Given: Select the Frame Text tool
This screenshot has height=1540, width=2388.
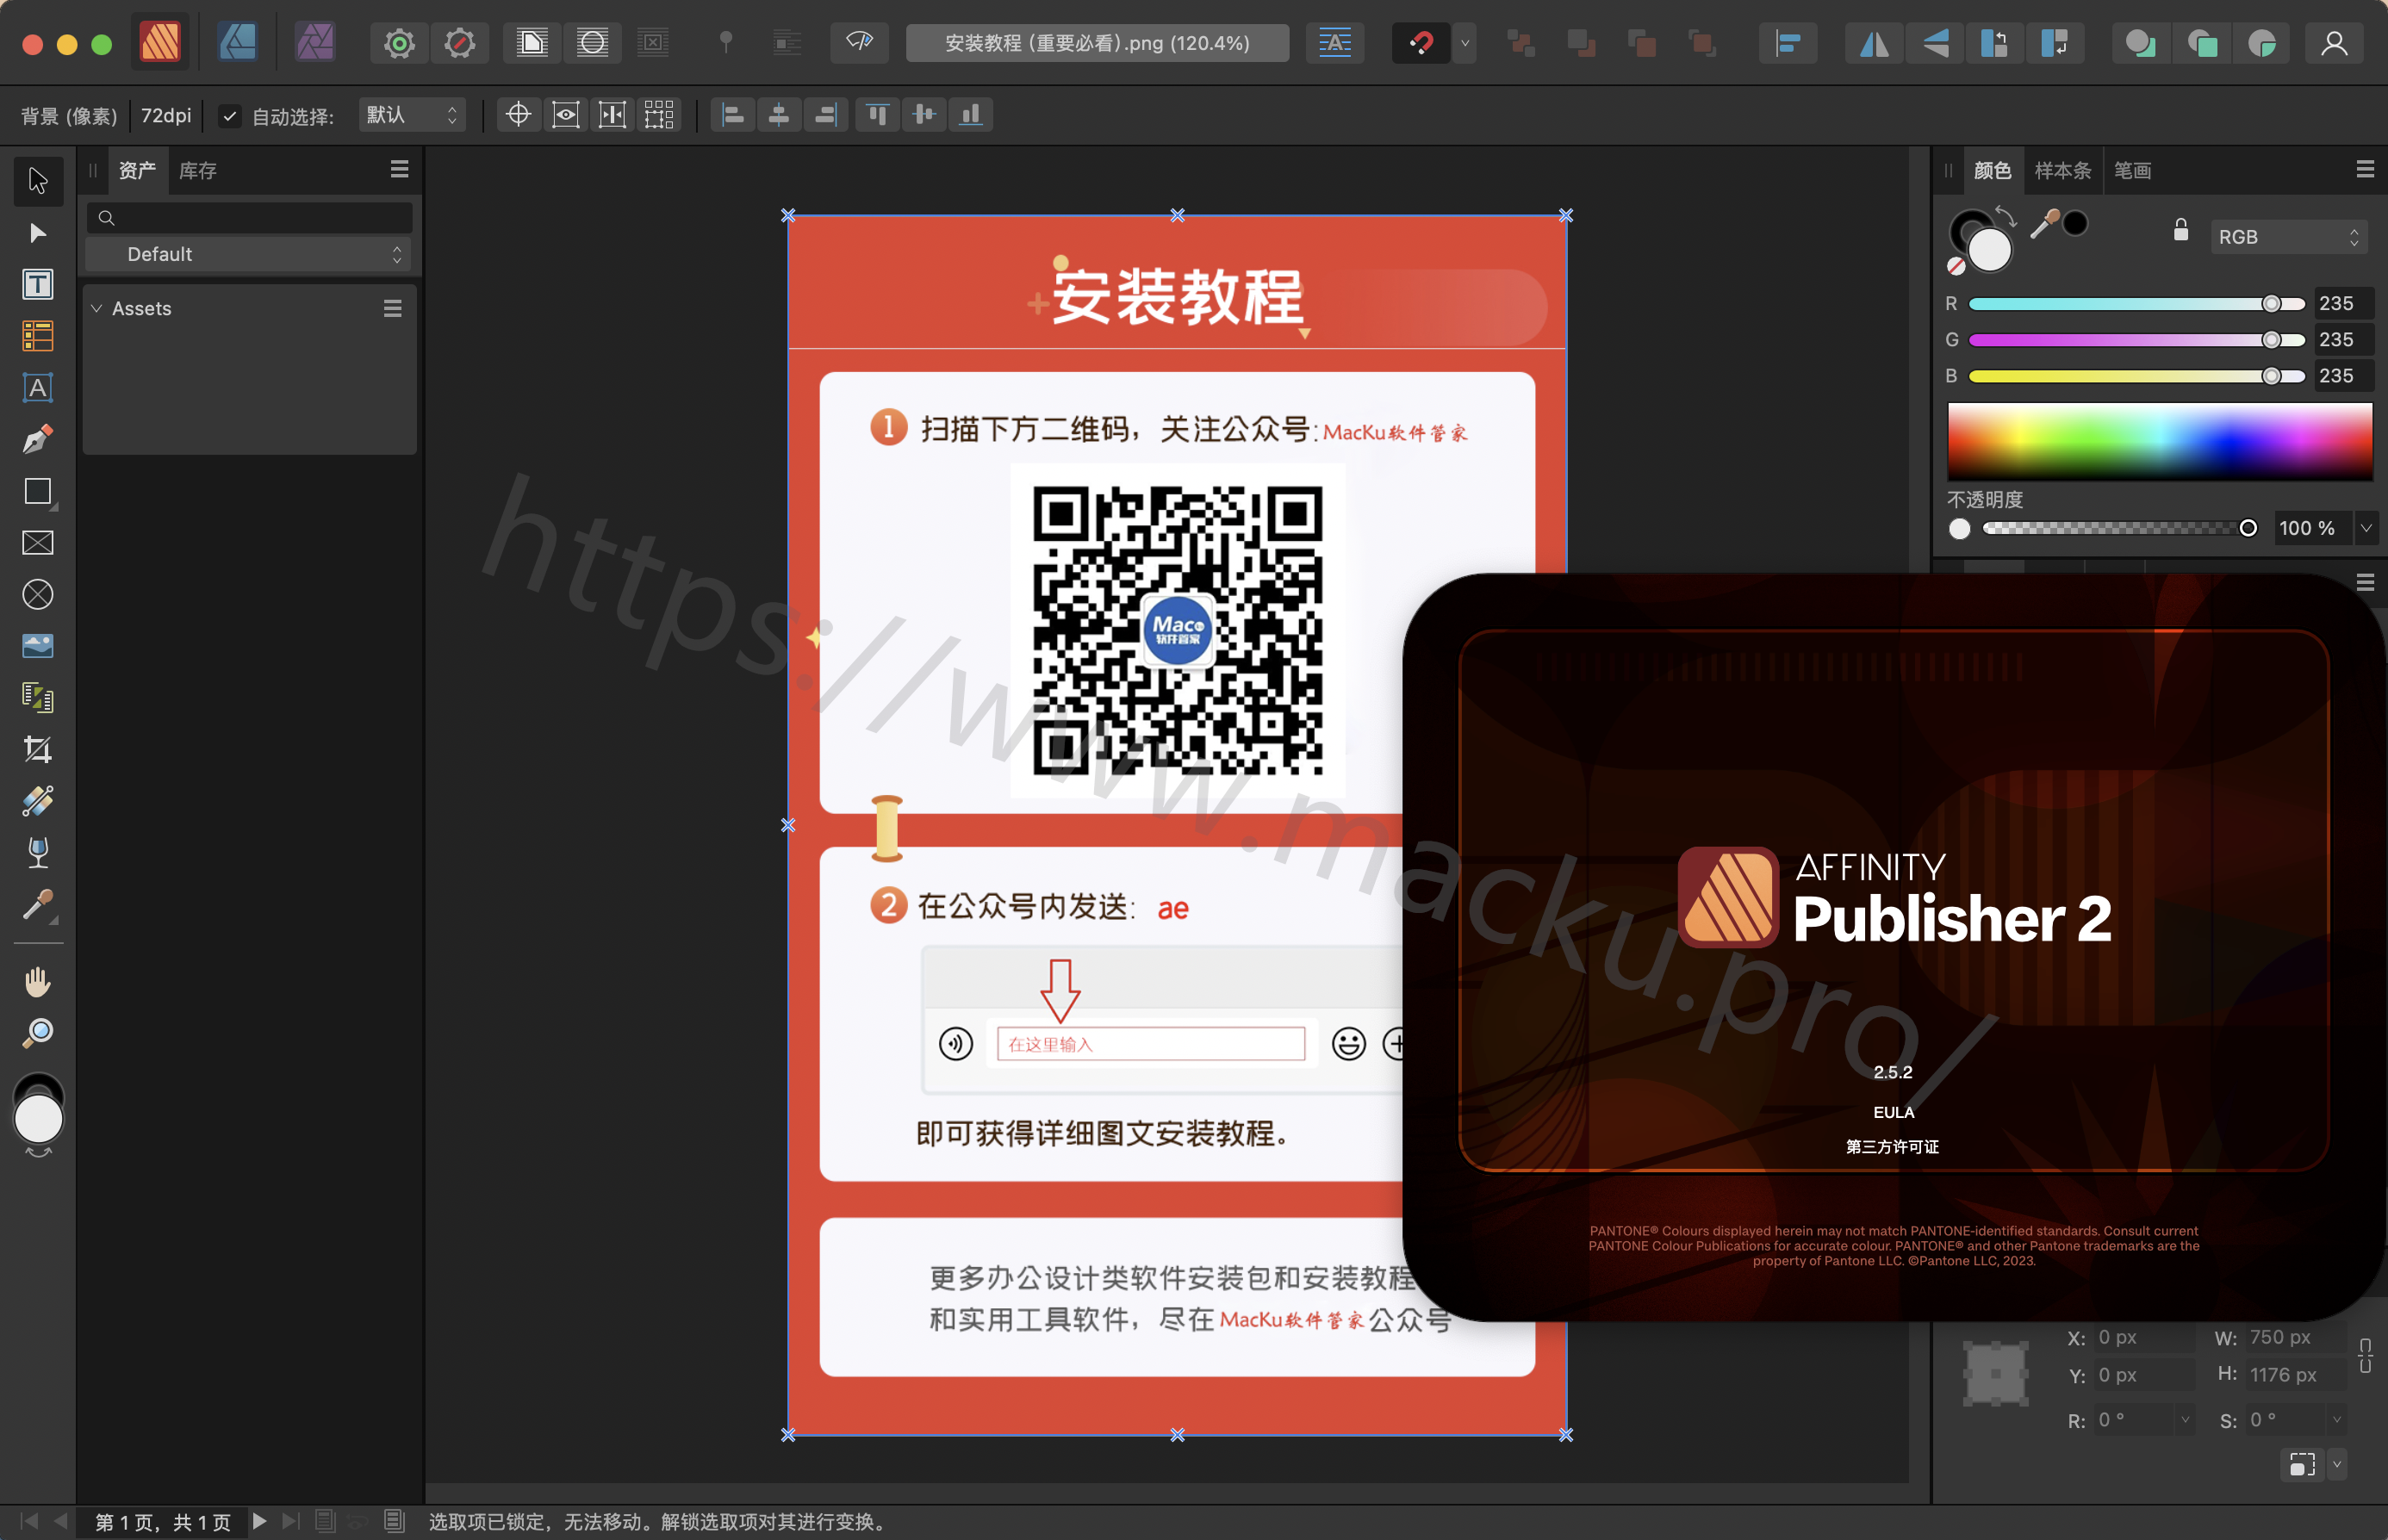Looking at the screenshot, I should [x=38, y=285].
